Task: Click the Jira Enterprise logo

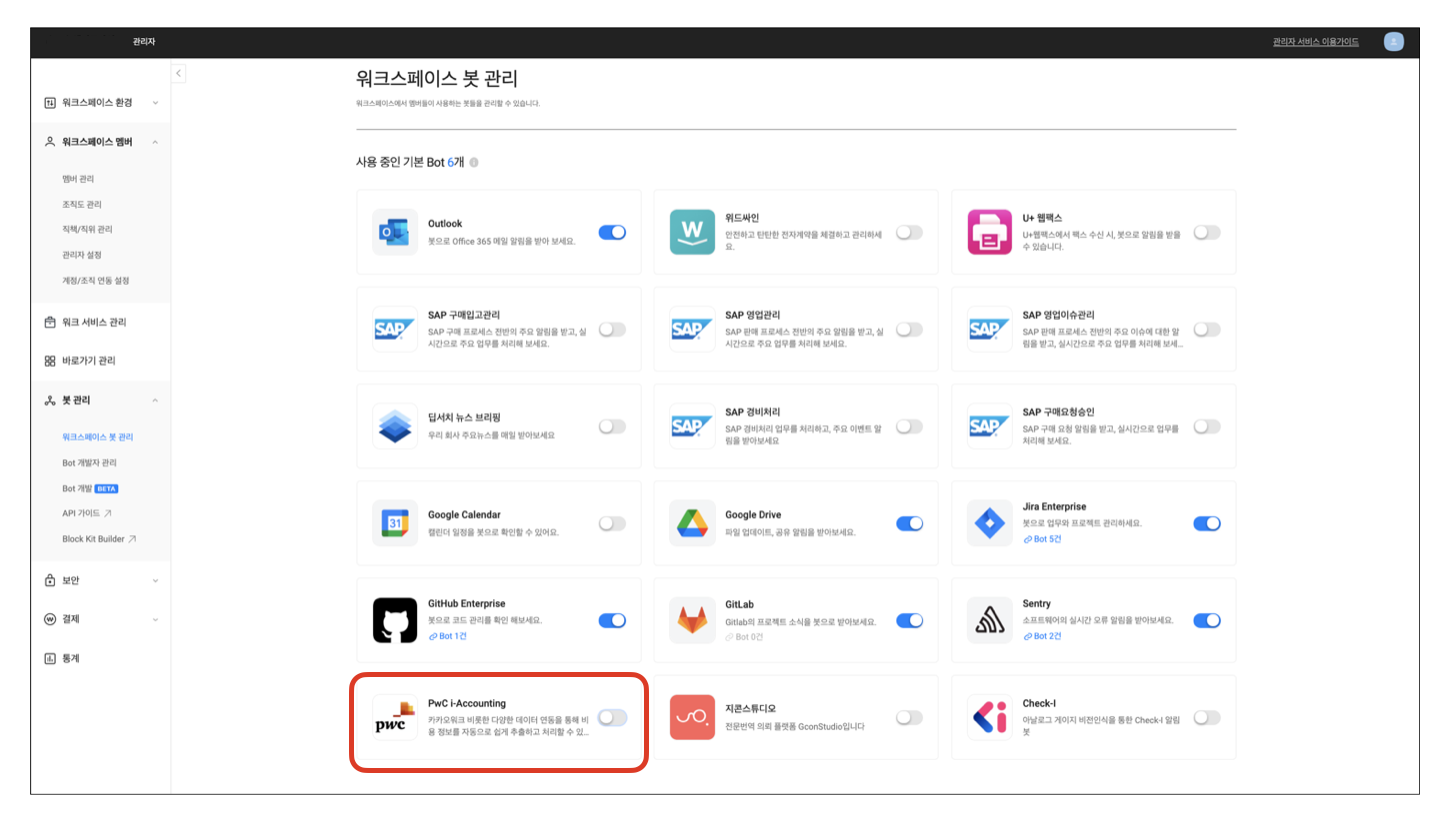Action: [x=990, y=523]
